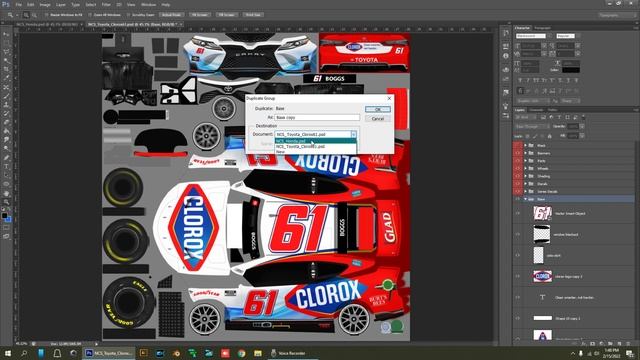The height and width of the screenshot is (360, 640).
Task: Toggle Scrubby Zoom checkbox
Action: pyautogui.click(x=128, y=15)
